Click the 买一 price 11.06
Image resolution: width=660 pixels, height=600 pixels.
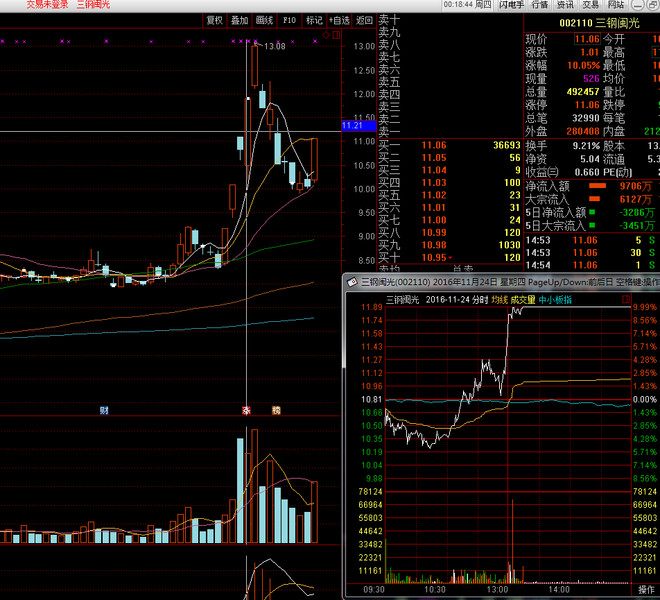[x=434, y=145]
